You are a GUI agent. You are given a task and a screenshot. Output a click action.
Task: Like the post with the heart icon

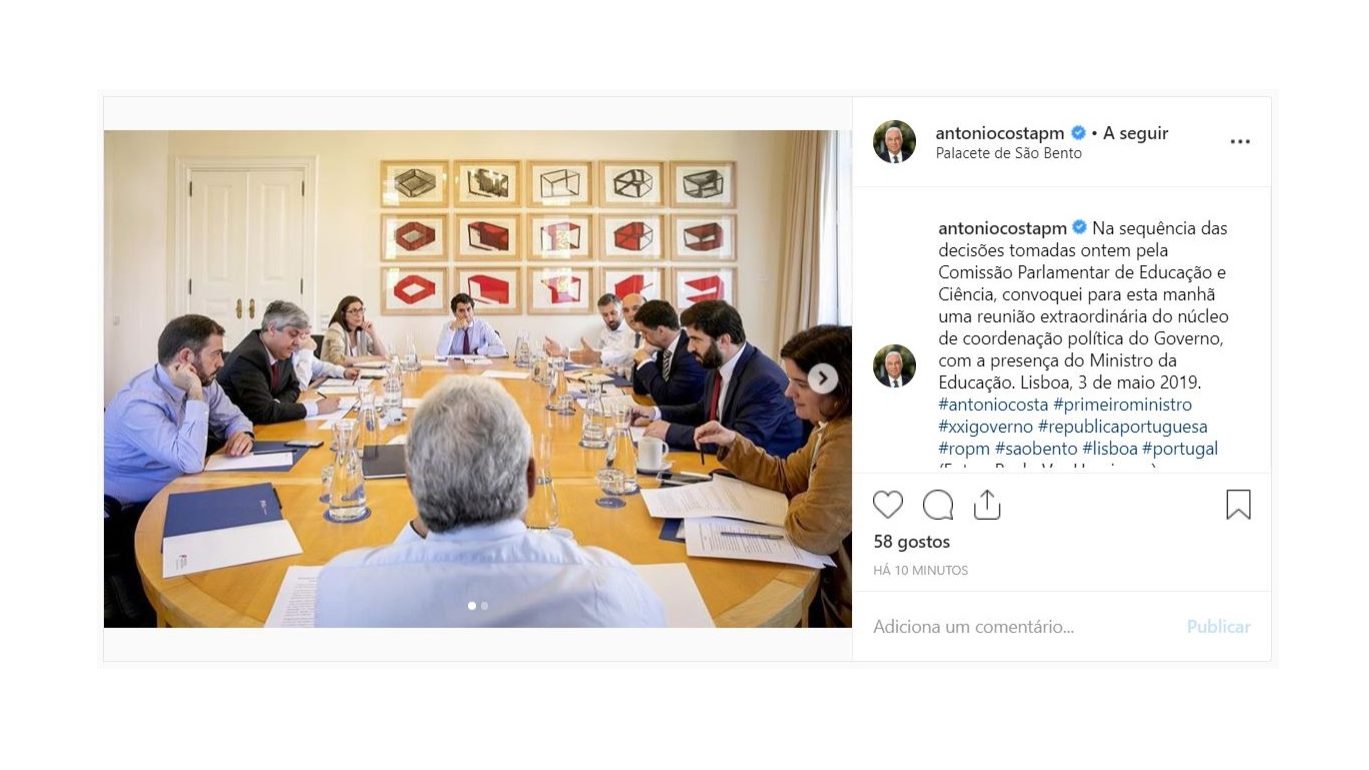(888, 505)
